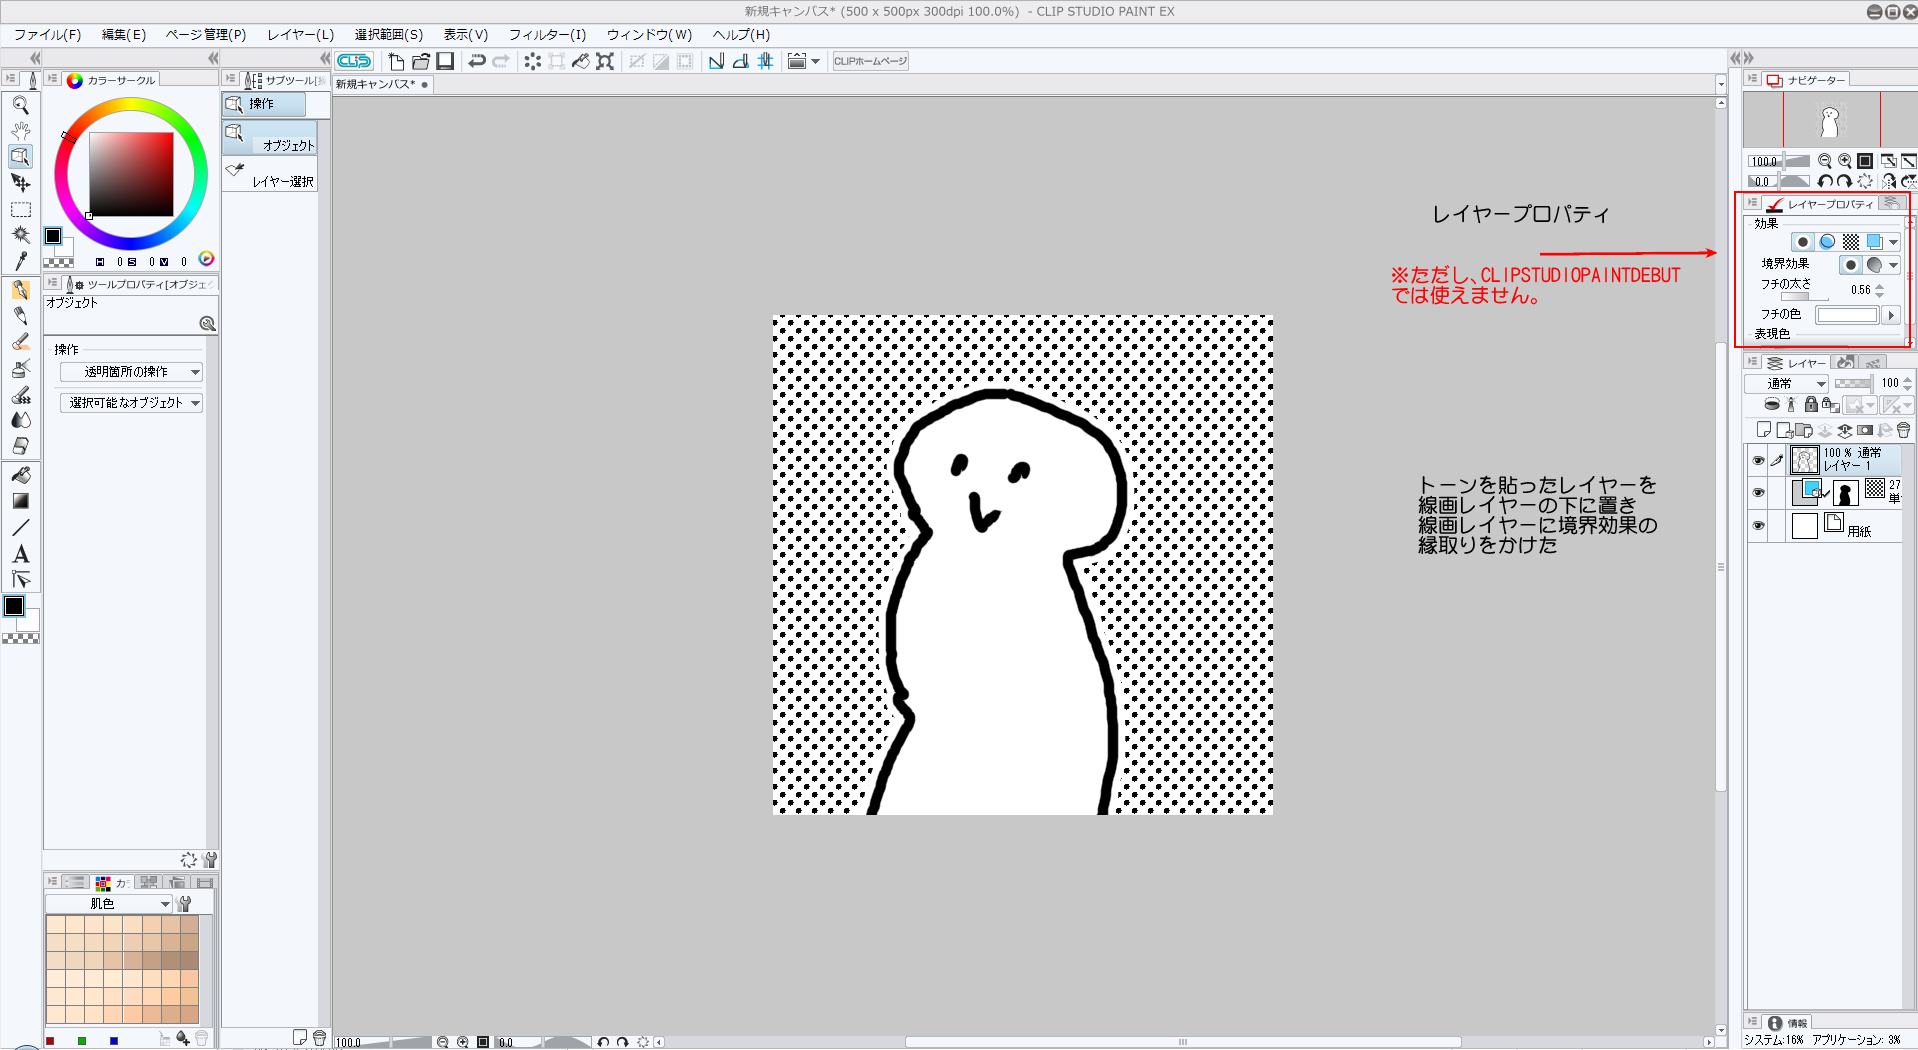Open the 透明箇所の操作 dropdown
The height and width of the screenshot is (1050, 1918).
tap(131, 372)
